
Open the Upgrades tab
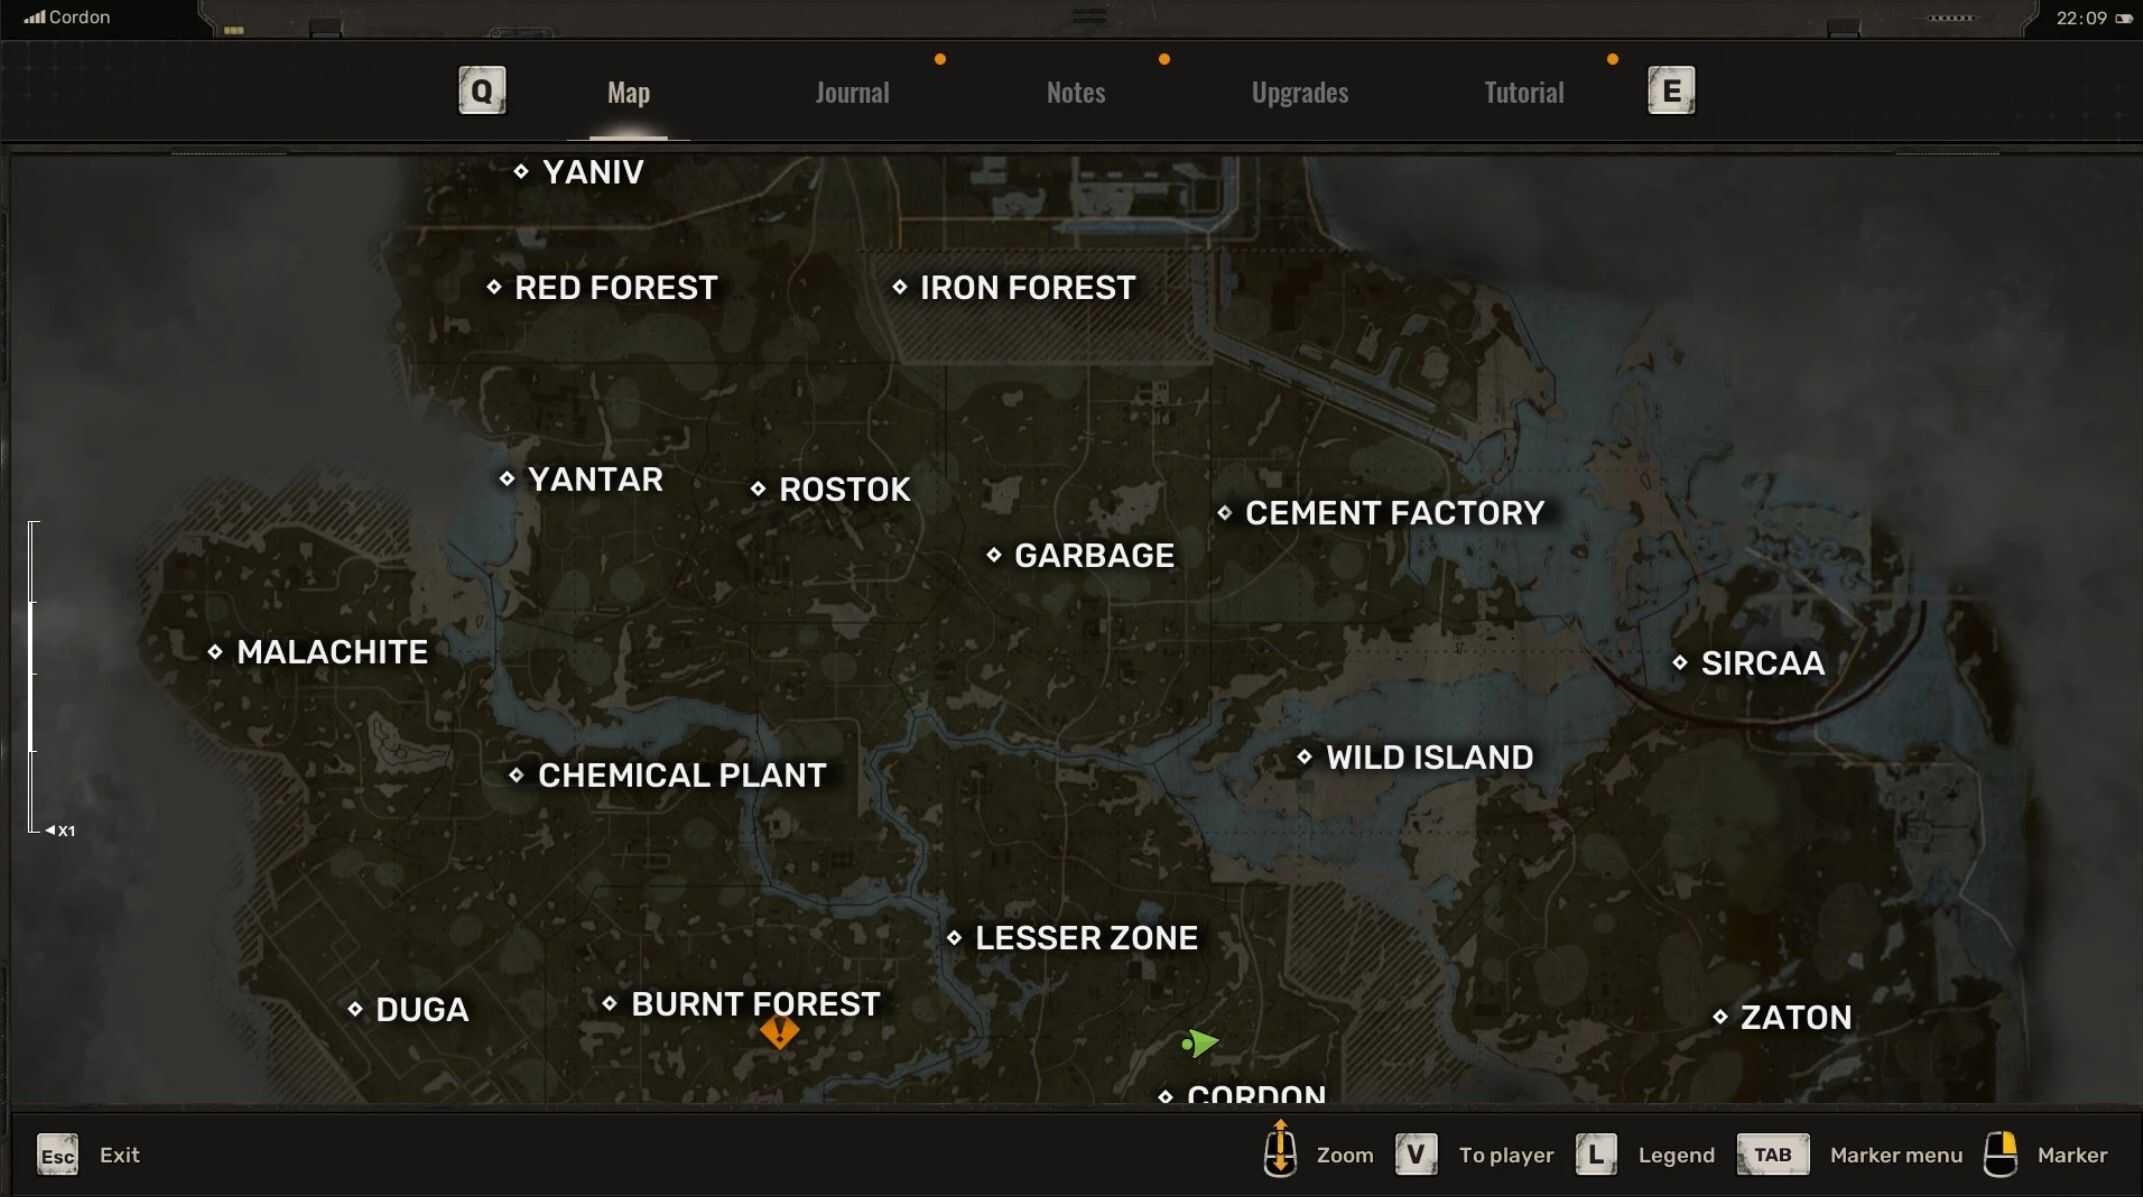[1299, 93]
